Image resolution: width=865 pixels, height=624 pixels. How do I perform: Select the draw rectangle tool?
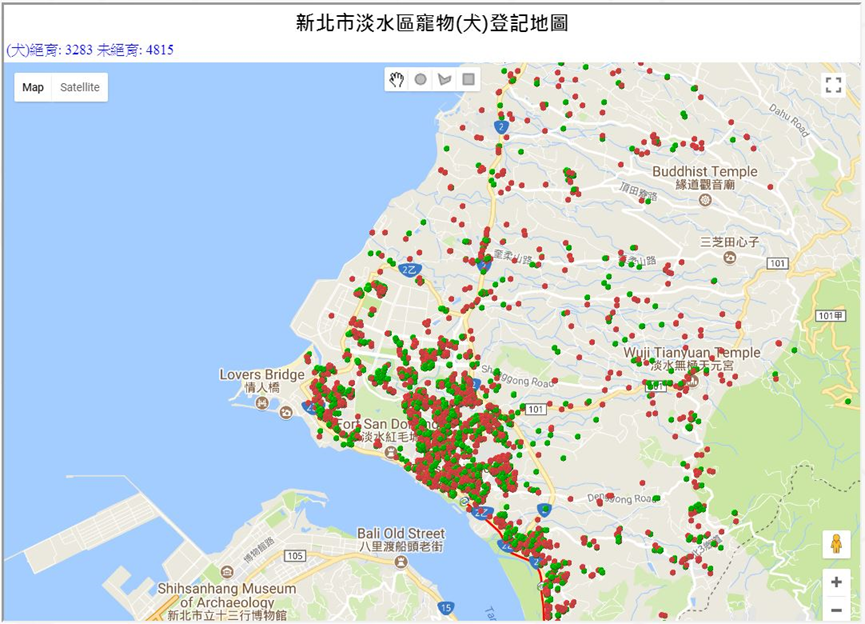point(468,79)
